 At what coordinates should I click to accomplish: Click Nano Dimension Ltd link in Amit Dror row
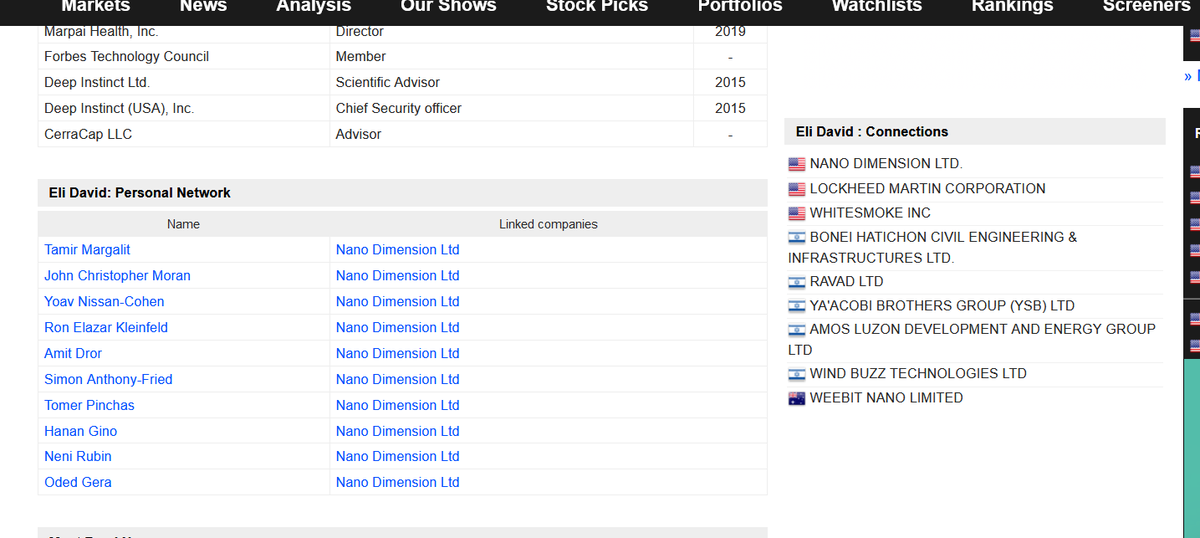click(x=398, y=354)
